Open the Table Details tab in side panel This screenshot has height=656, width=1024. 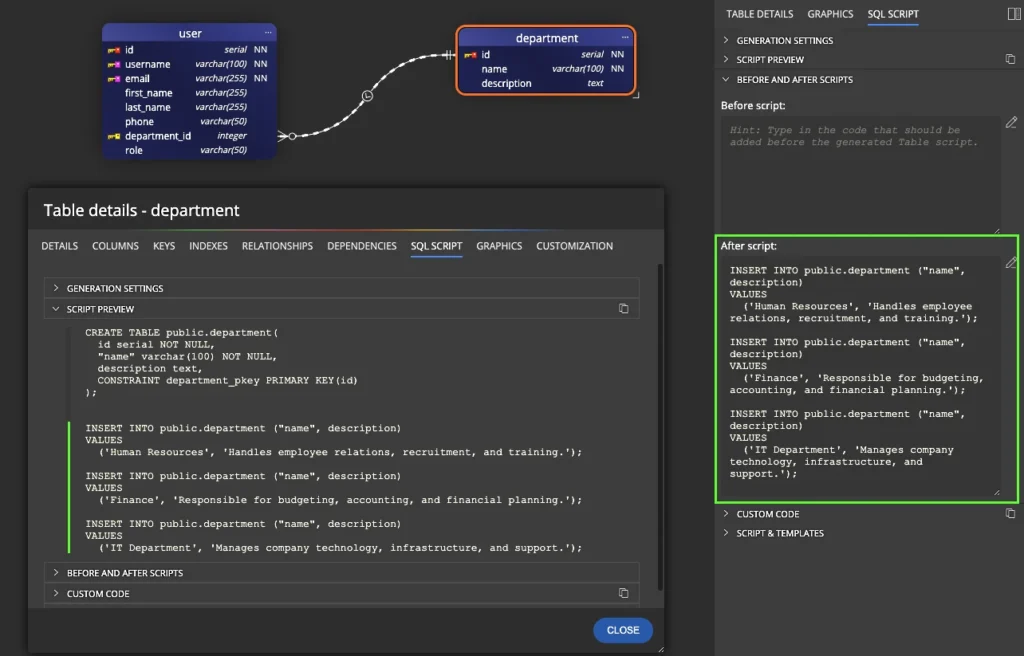point(759,14)
